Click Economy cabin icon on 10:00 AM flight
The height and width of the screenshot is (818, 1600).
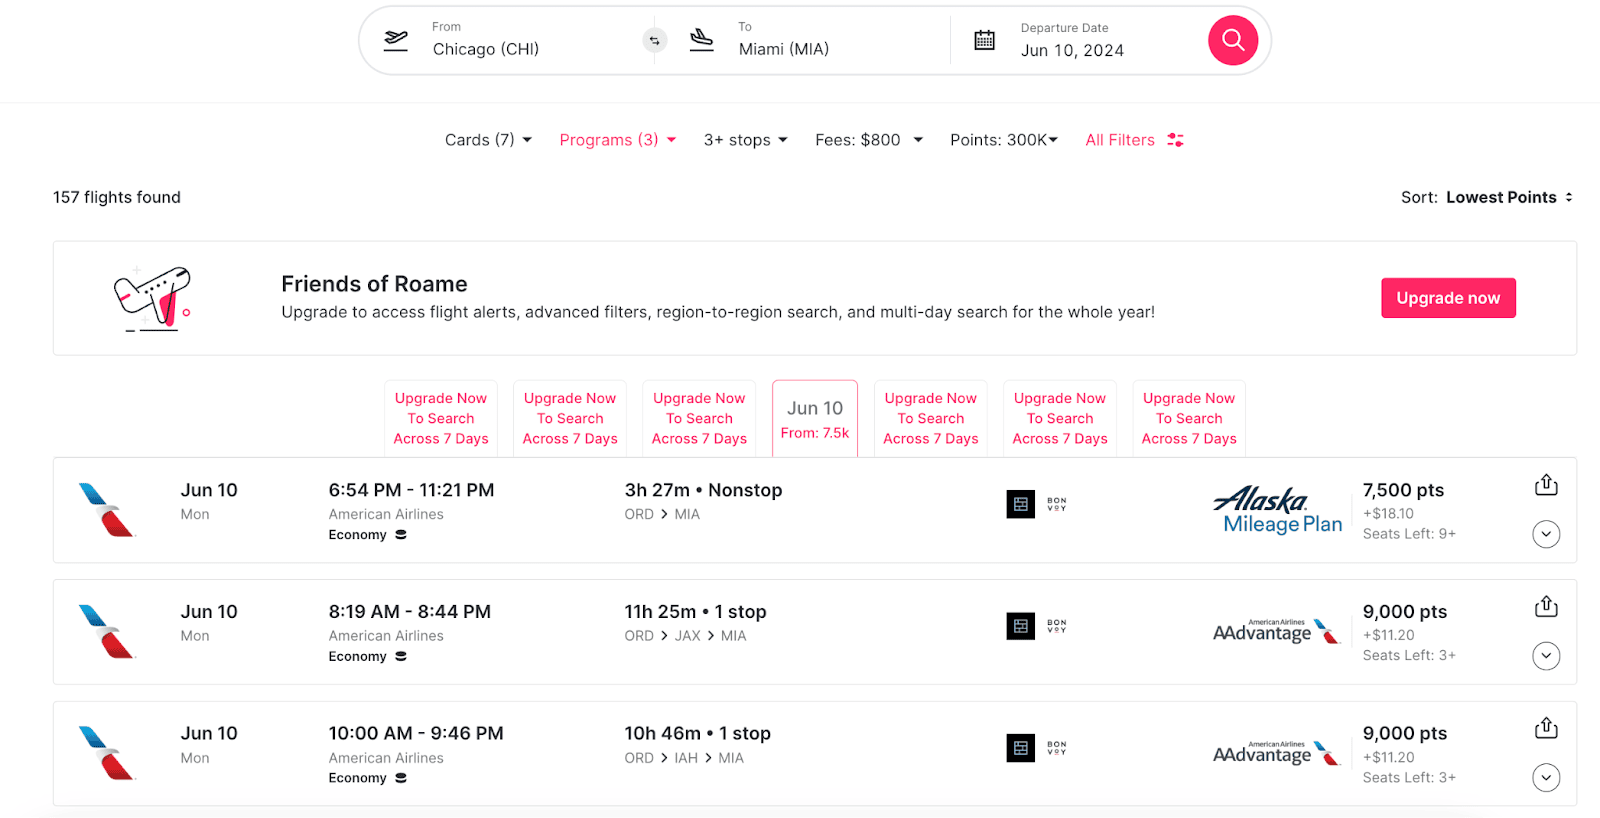point(401,778)
